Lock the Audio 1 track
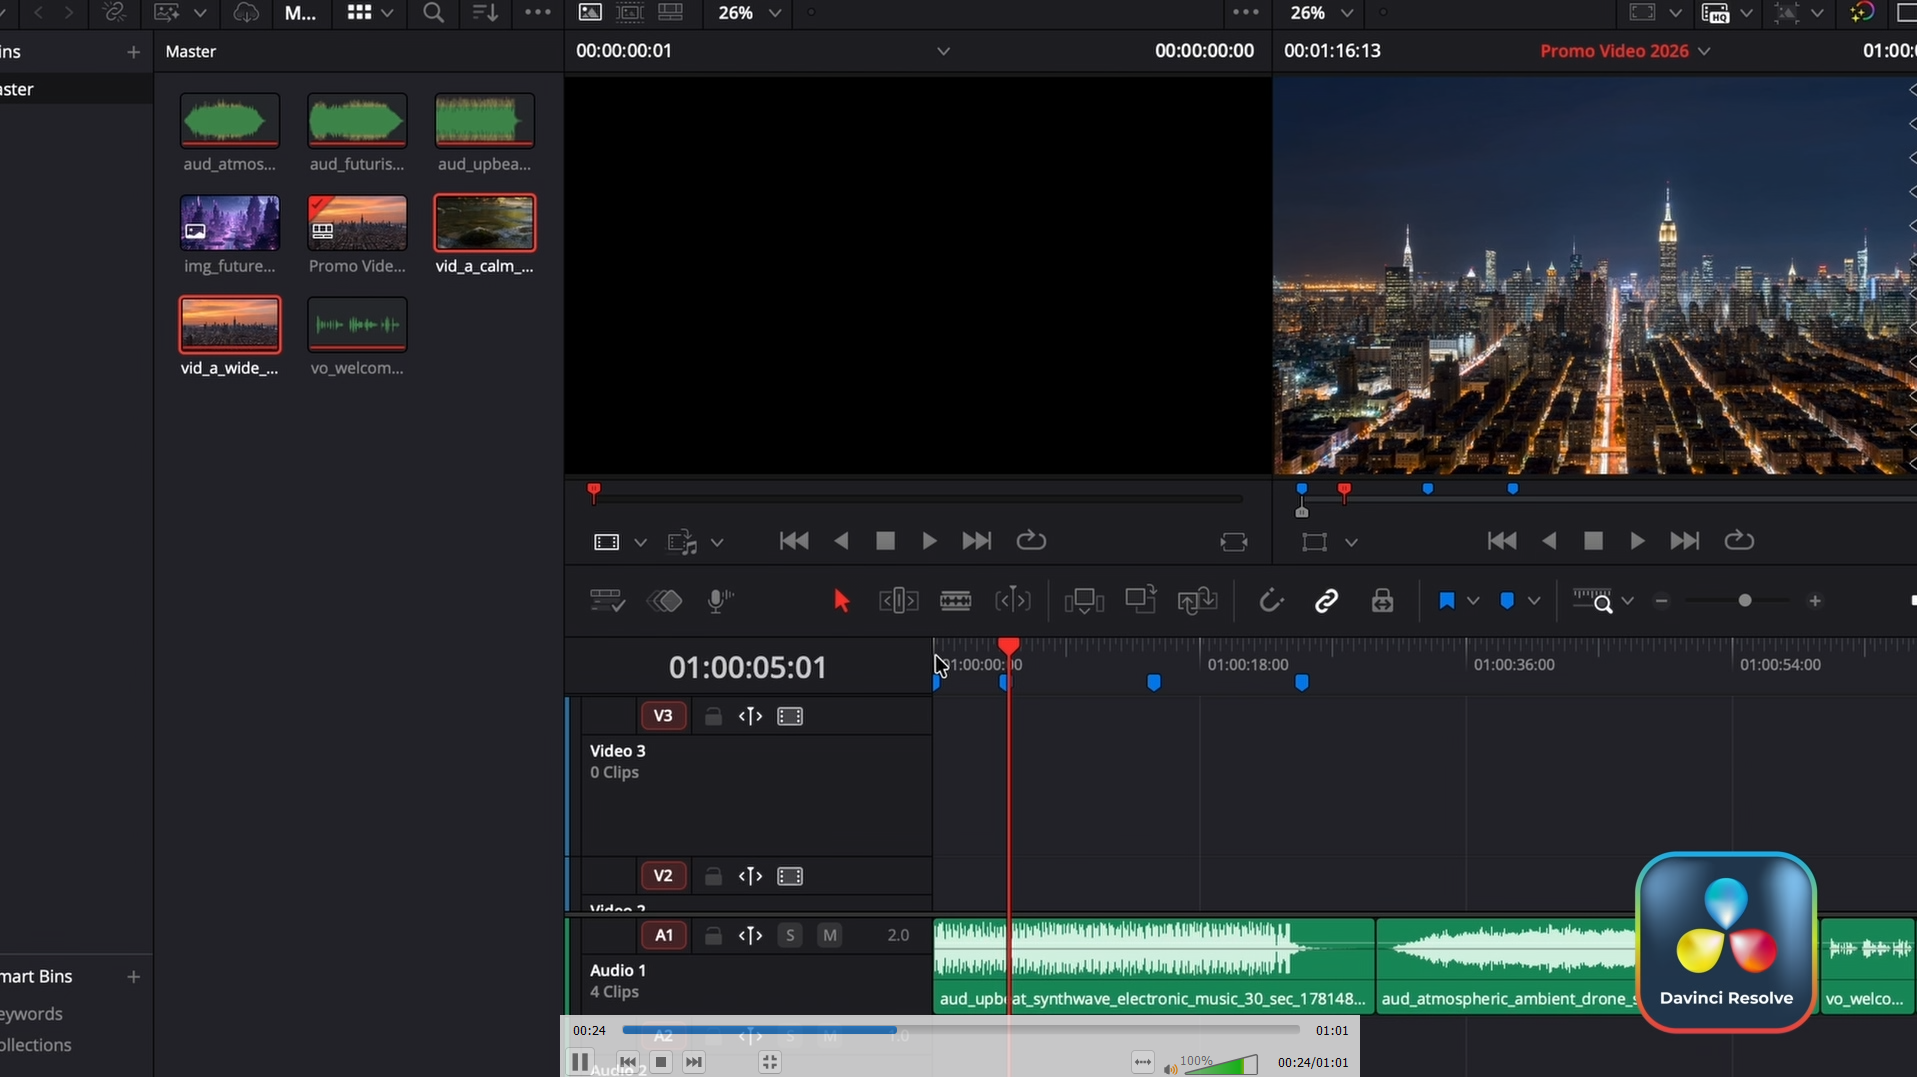This screenshot has width=1917, height=1077. click(713, 936)
